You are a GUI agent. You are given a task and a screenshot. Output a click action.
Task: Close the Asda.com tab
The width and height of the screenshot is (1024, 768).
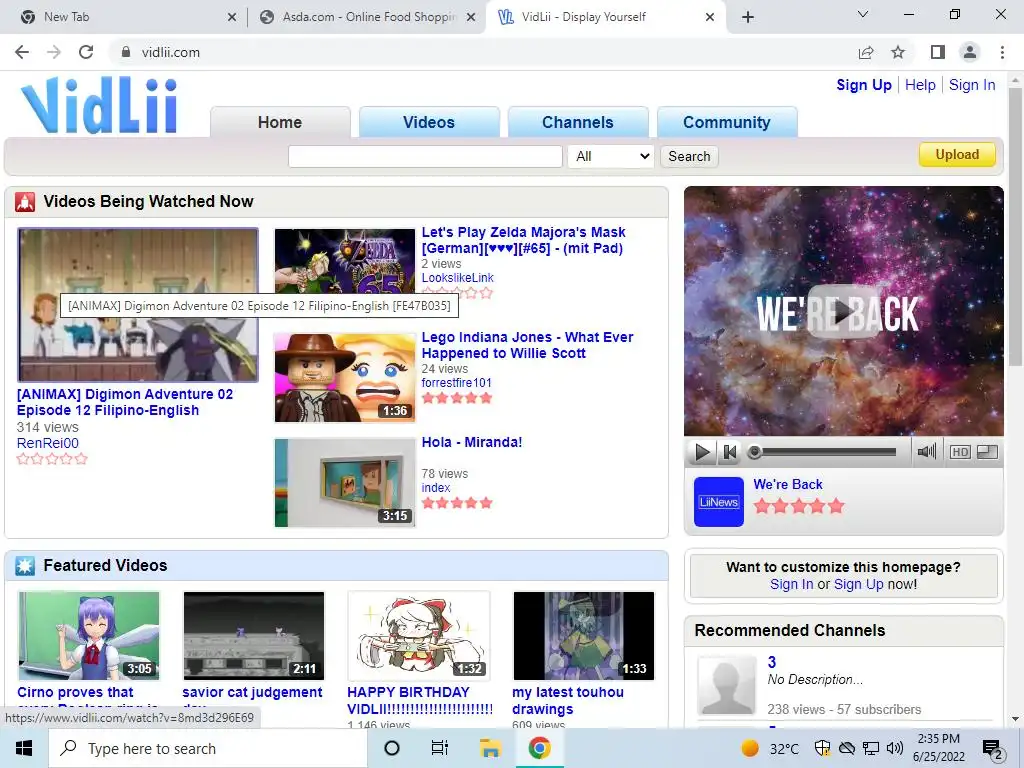(471, 17)
